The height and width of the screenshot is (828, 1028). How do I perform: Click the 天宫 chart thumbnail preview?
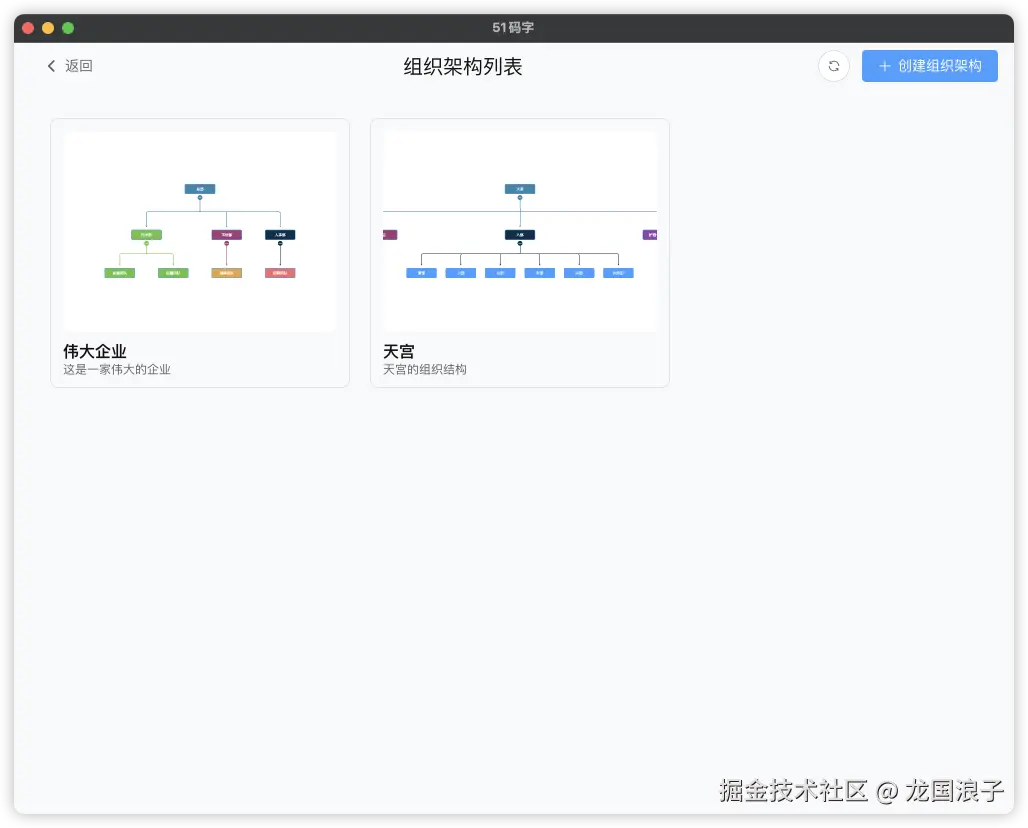tap(520, 230)
